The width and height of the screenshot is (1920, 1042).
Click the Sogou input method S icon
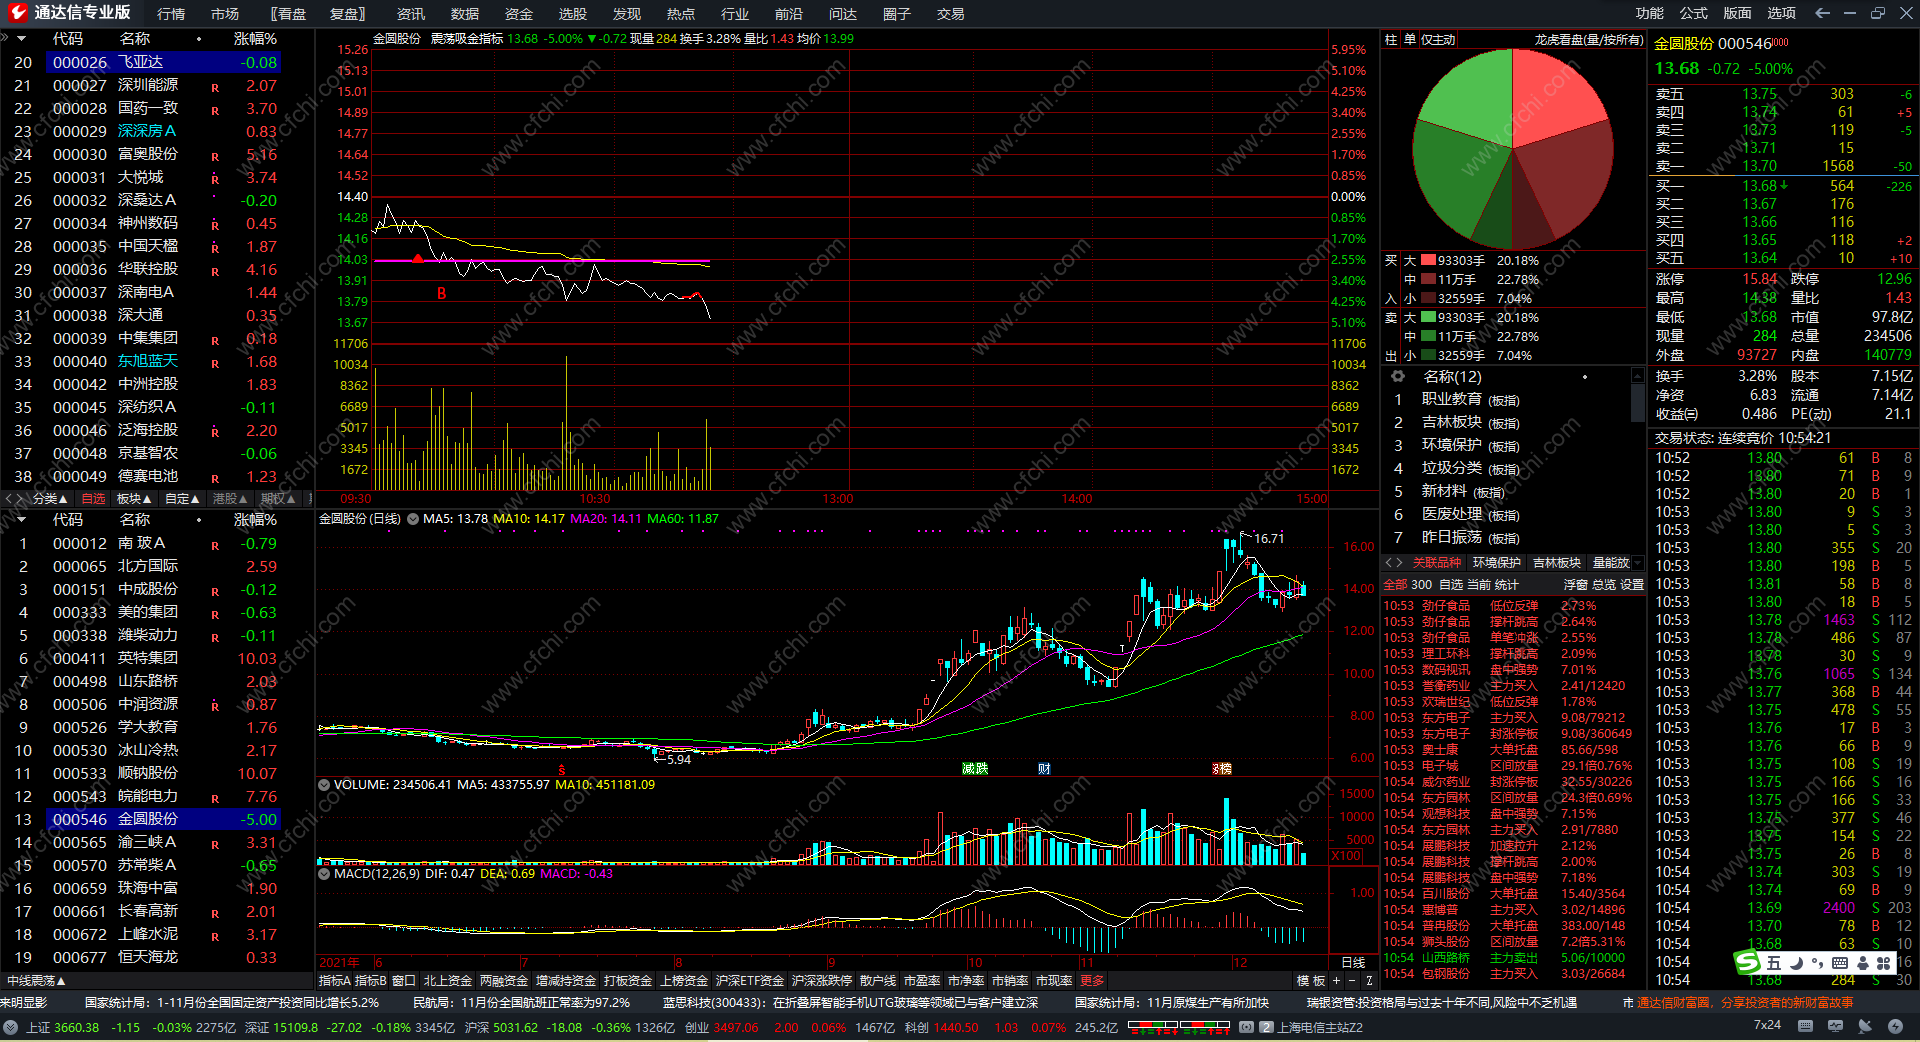(1747, 963)
